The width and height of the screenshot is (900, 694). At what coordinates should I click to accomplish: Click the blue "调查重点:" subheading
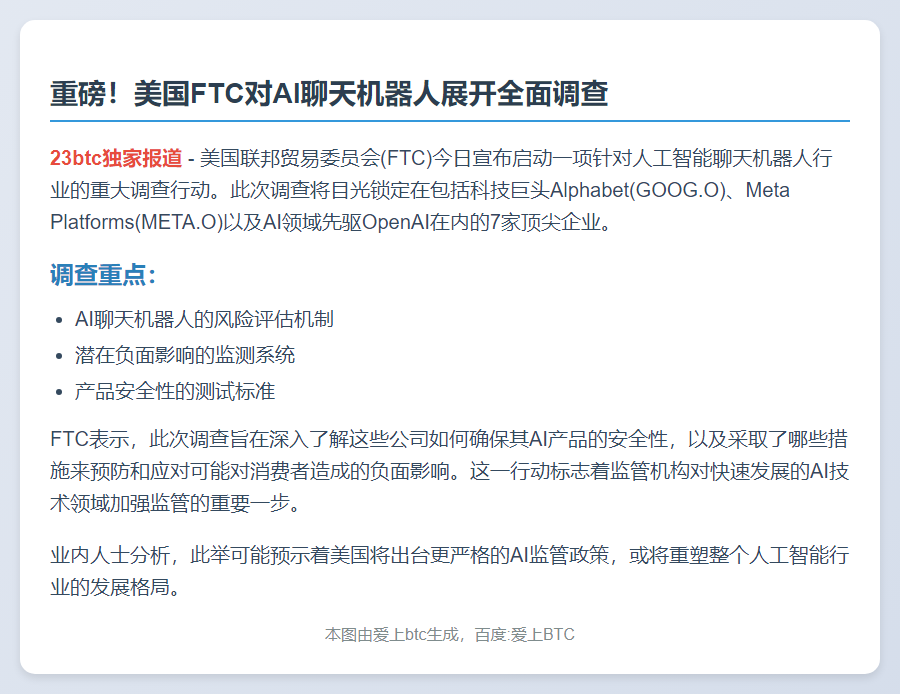tap(103, 275)
